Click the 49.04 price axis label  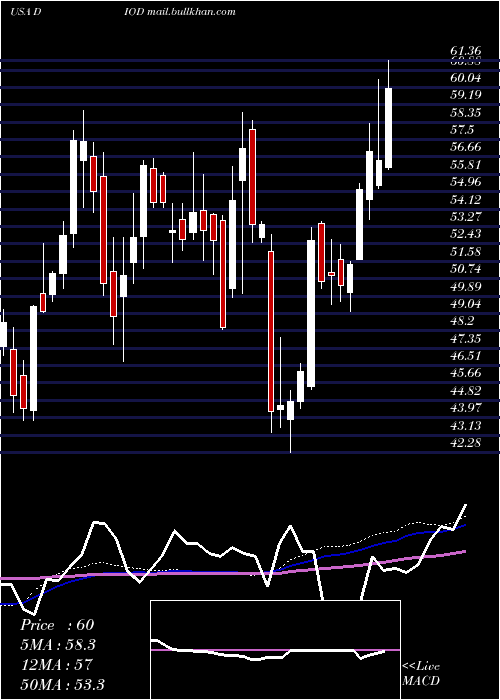465,304
